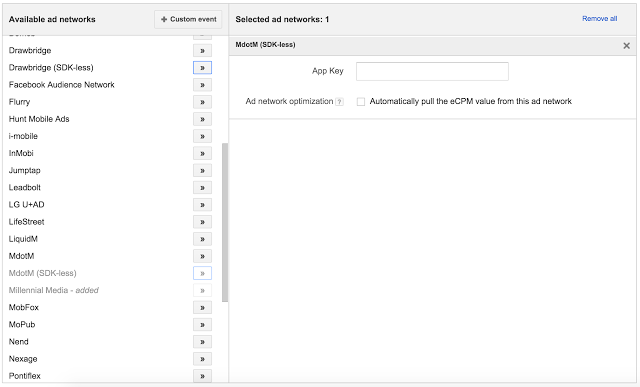640x387 pixels.
Task: Focus the App Key input field
Action: tap(432, 71)
